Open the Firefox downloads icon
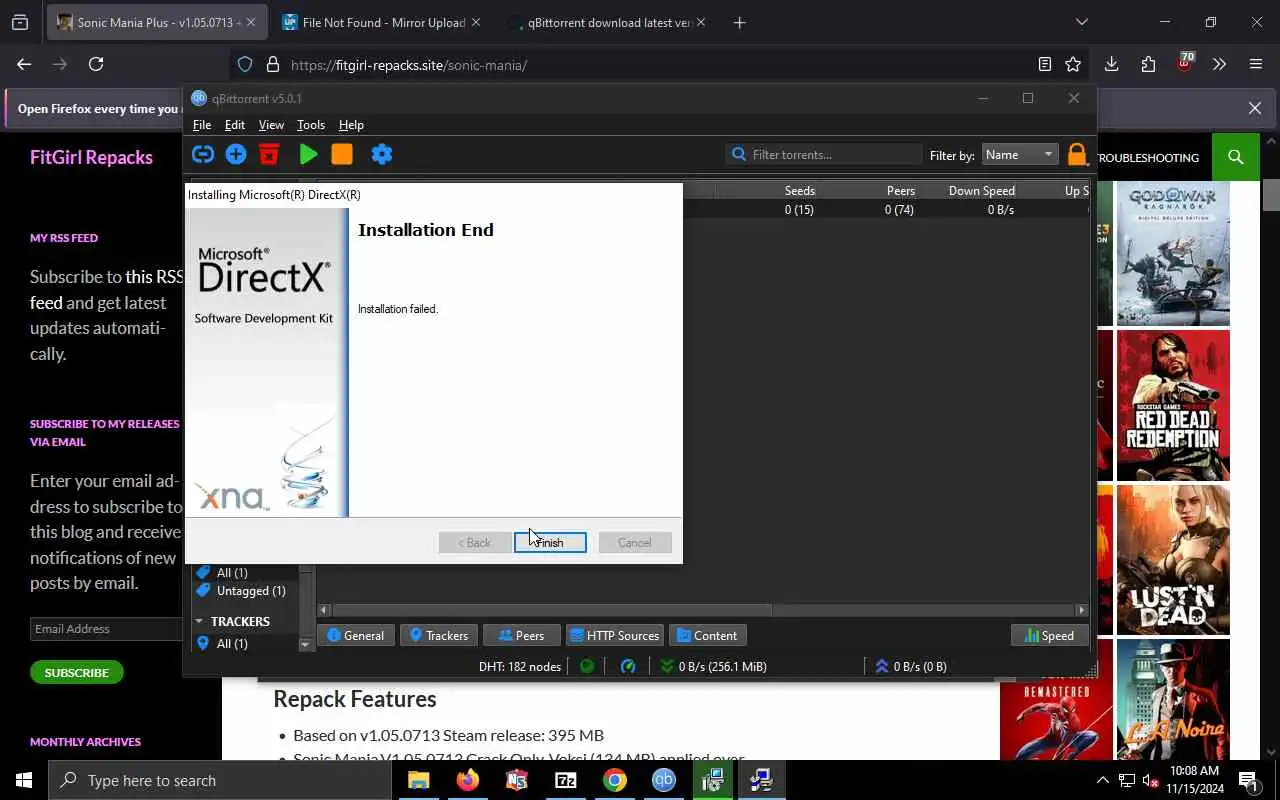The width and height of the screenshot is (1280, 800). (x=1111, y=64)
